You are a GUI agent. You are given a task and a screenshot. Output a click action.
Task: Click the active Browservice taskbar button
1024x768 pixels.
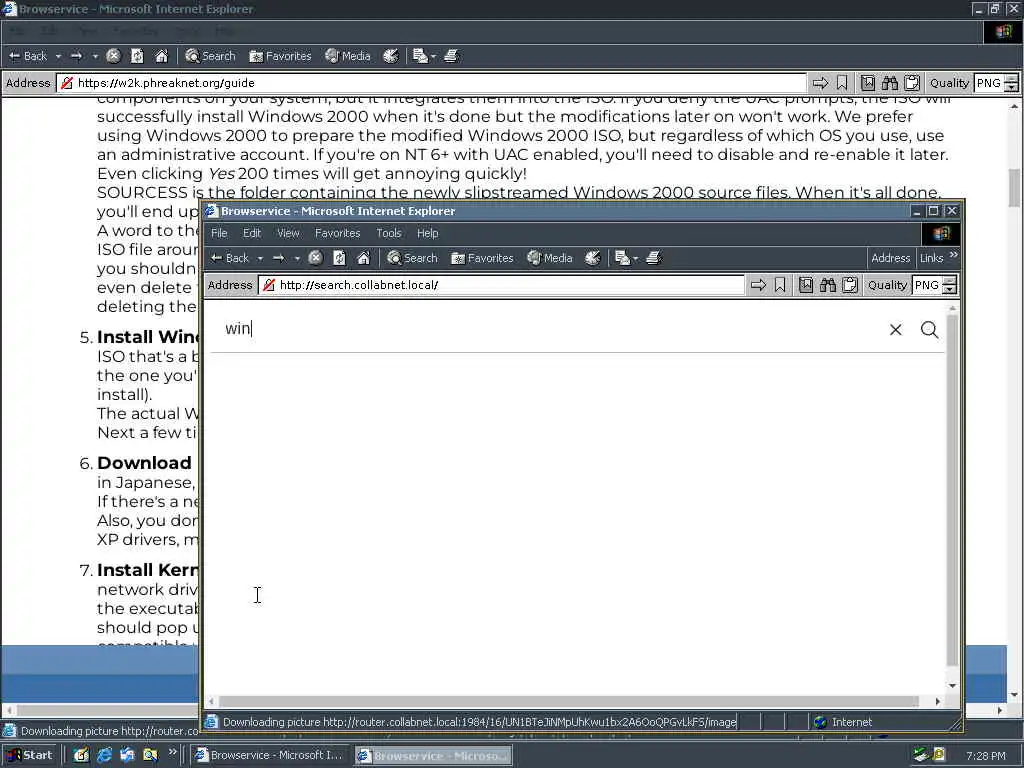434,756
